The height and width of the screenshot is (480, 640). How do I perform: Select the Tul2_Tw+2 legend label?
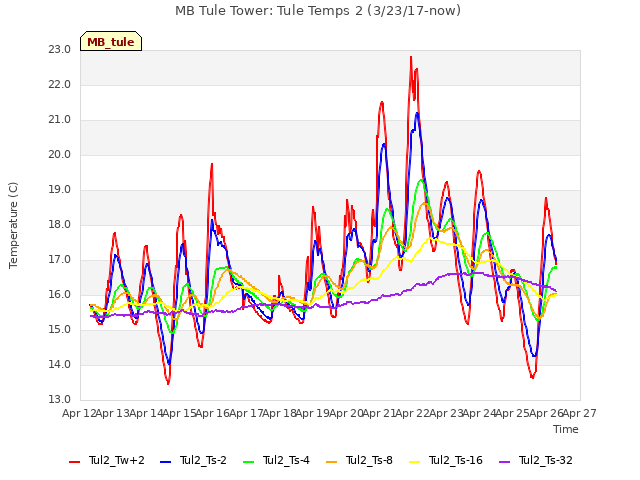click(117, 460)
